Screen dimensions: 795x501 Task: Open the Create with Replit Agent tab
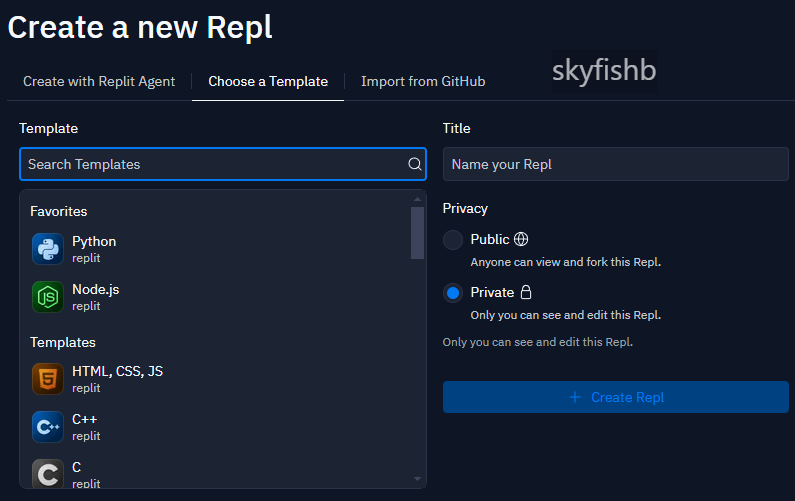point(99,82)
